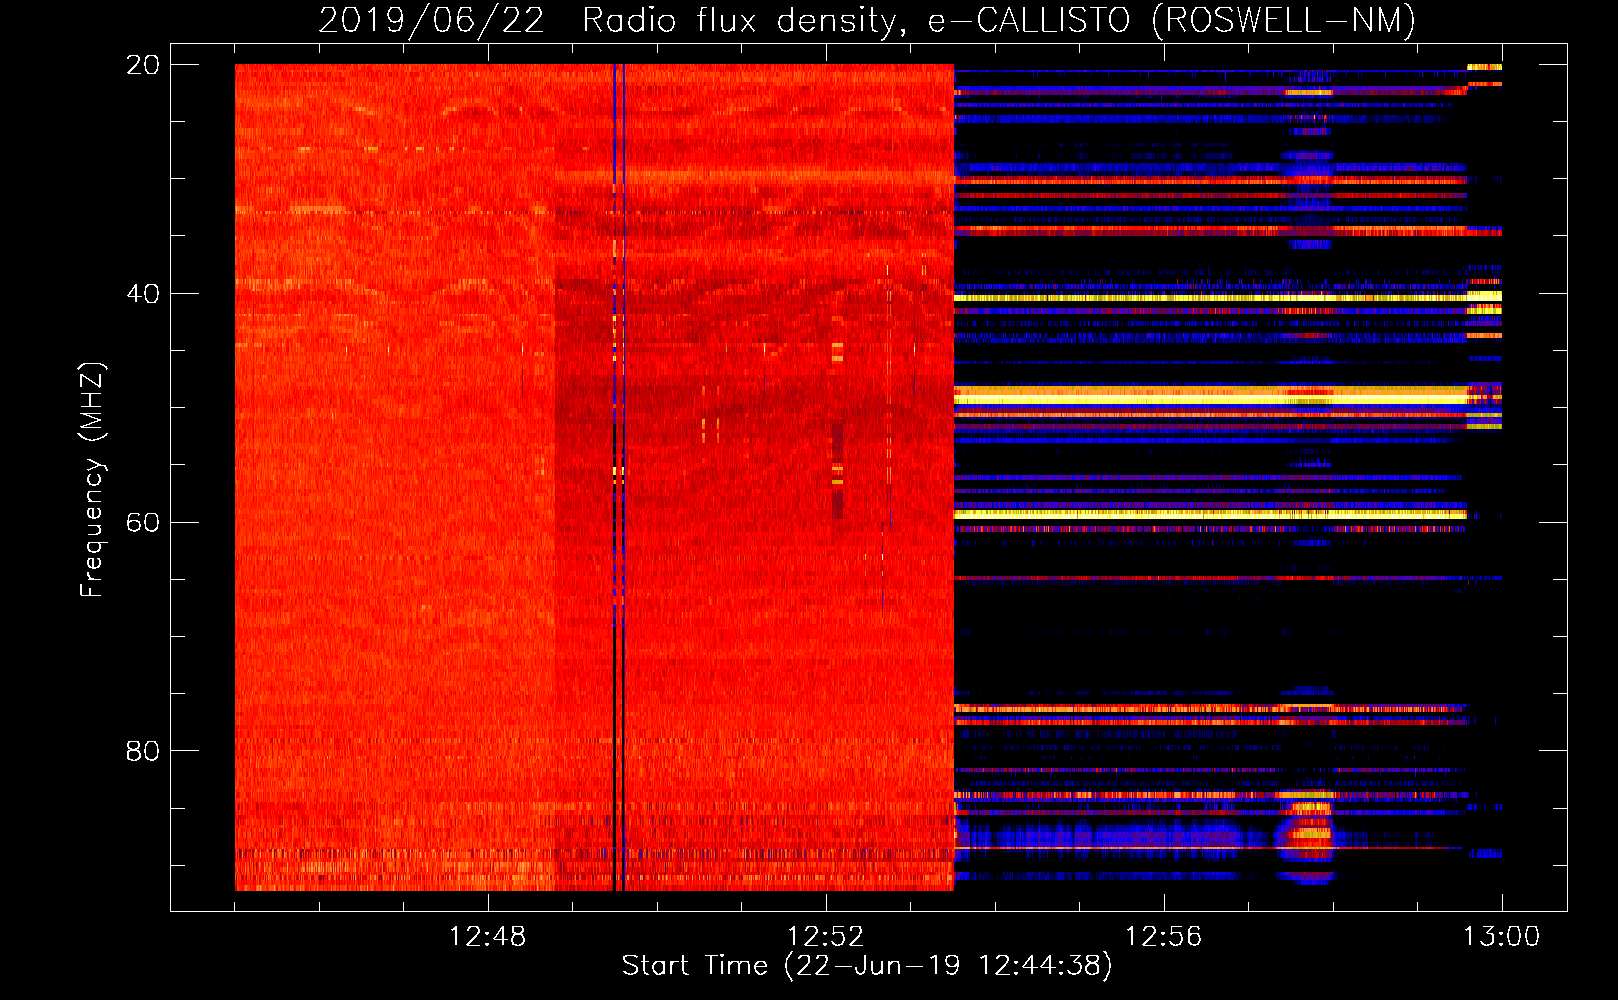Select the frequency tick label 40
This screenshot has width=1618, height=1000.
tap(143, 294)
